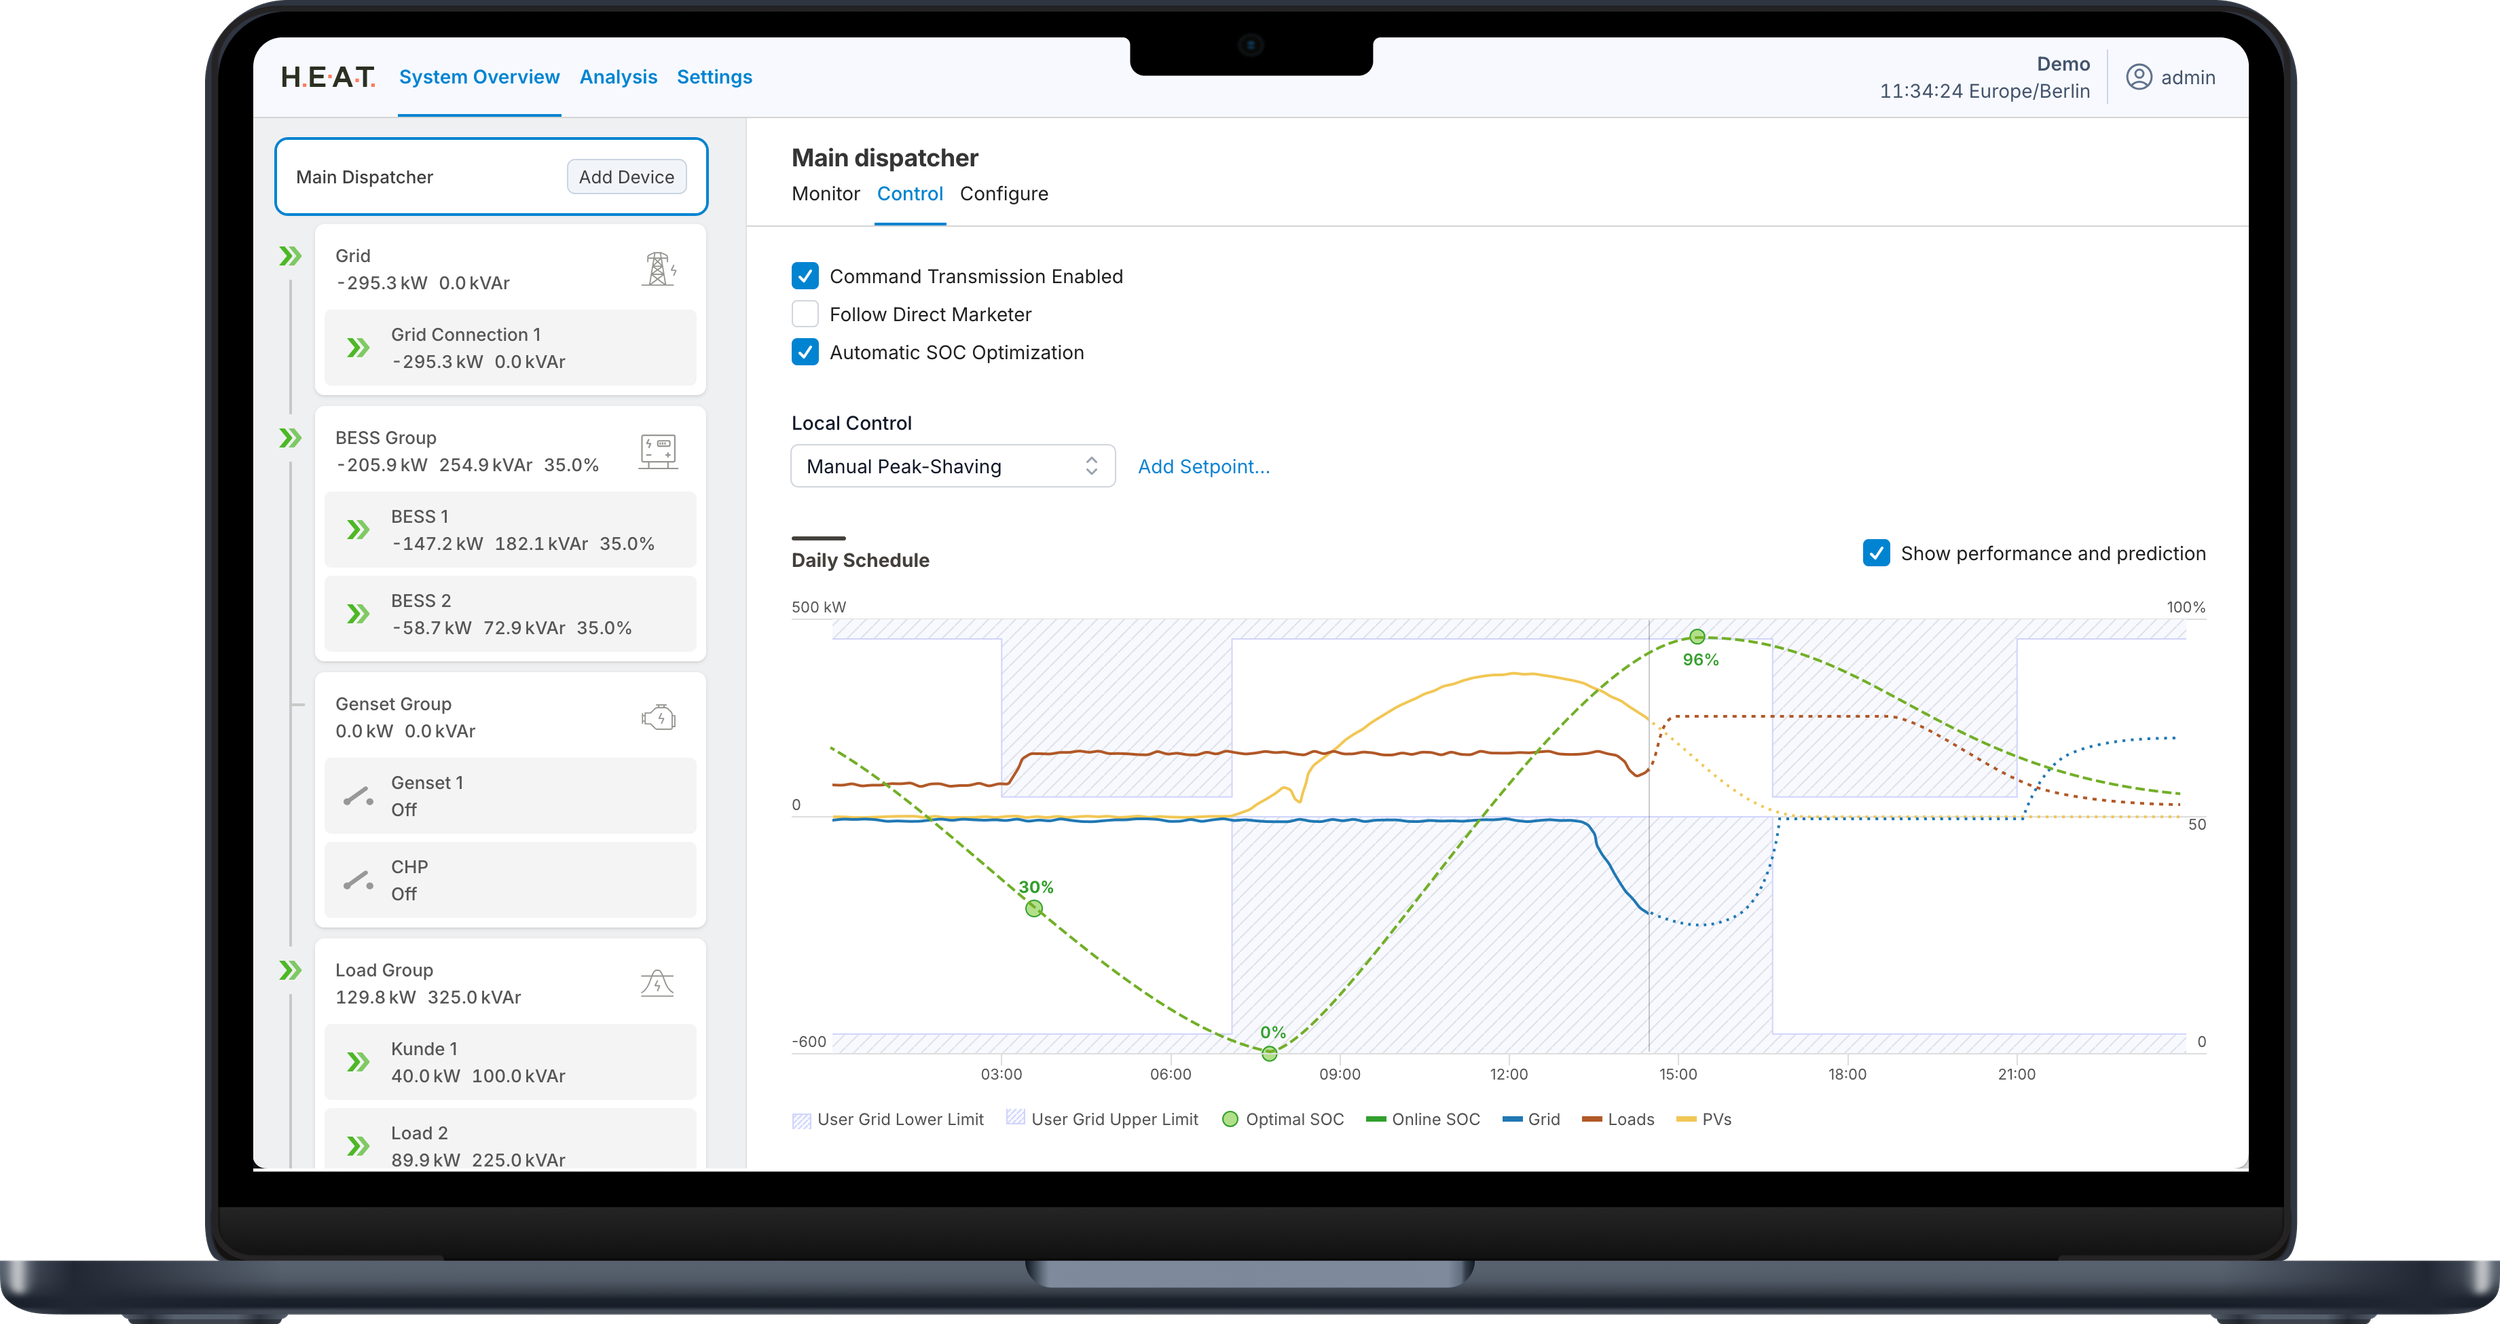Viewport: 2500px width, 1324px height.
Task: Click the H.E.A.T logo
Action: point(327,77)
